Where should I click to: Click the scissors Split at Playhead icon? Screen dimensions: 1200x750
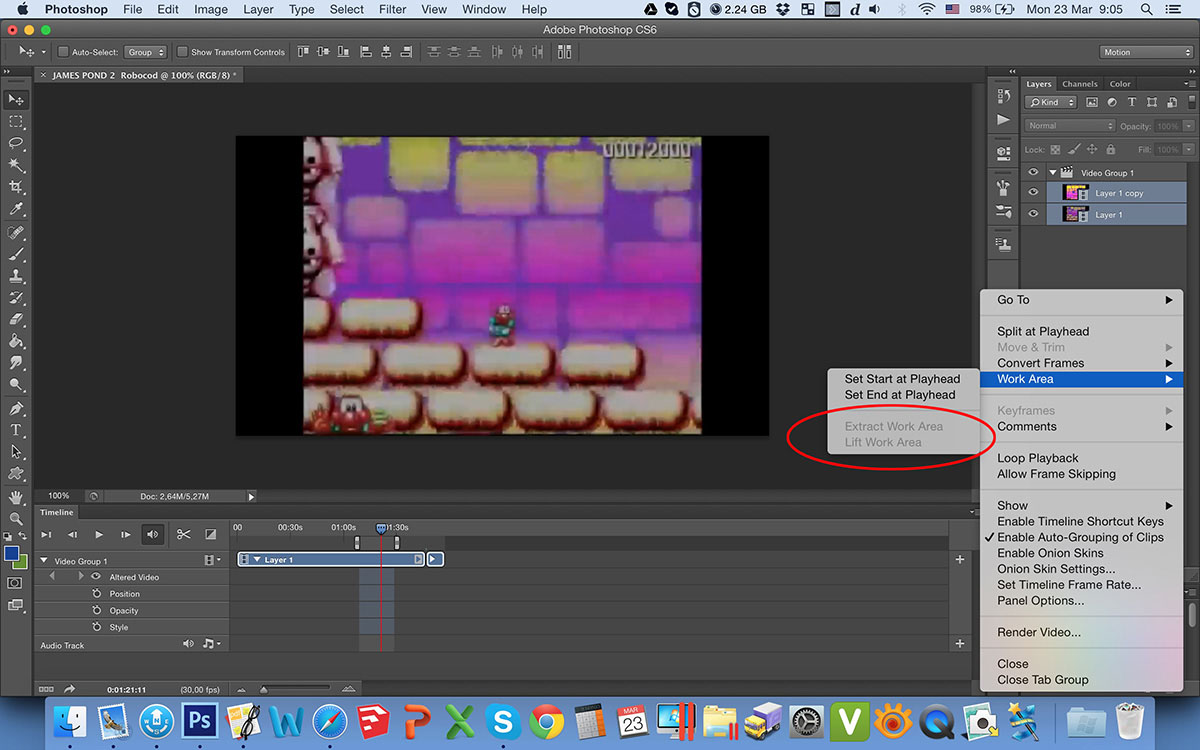[x=183, y=534]
